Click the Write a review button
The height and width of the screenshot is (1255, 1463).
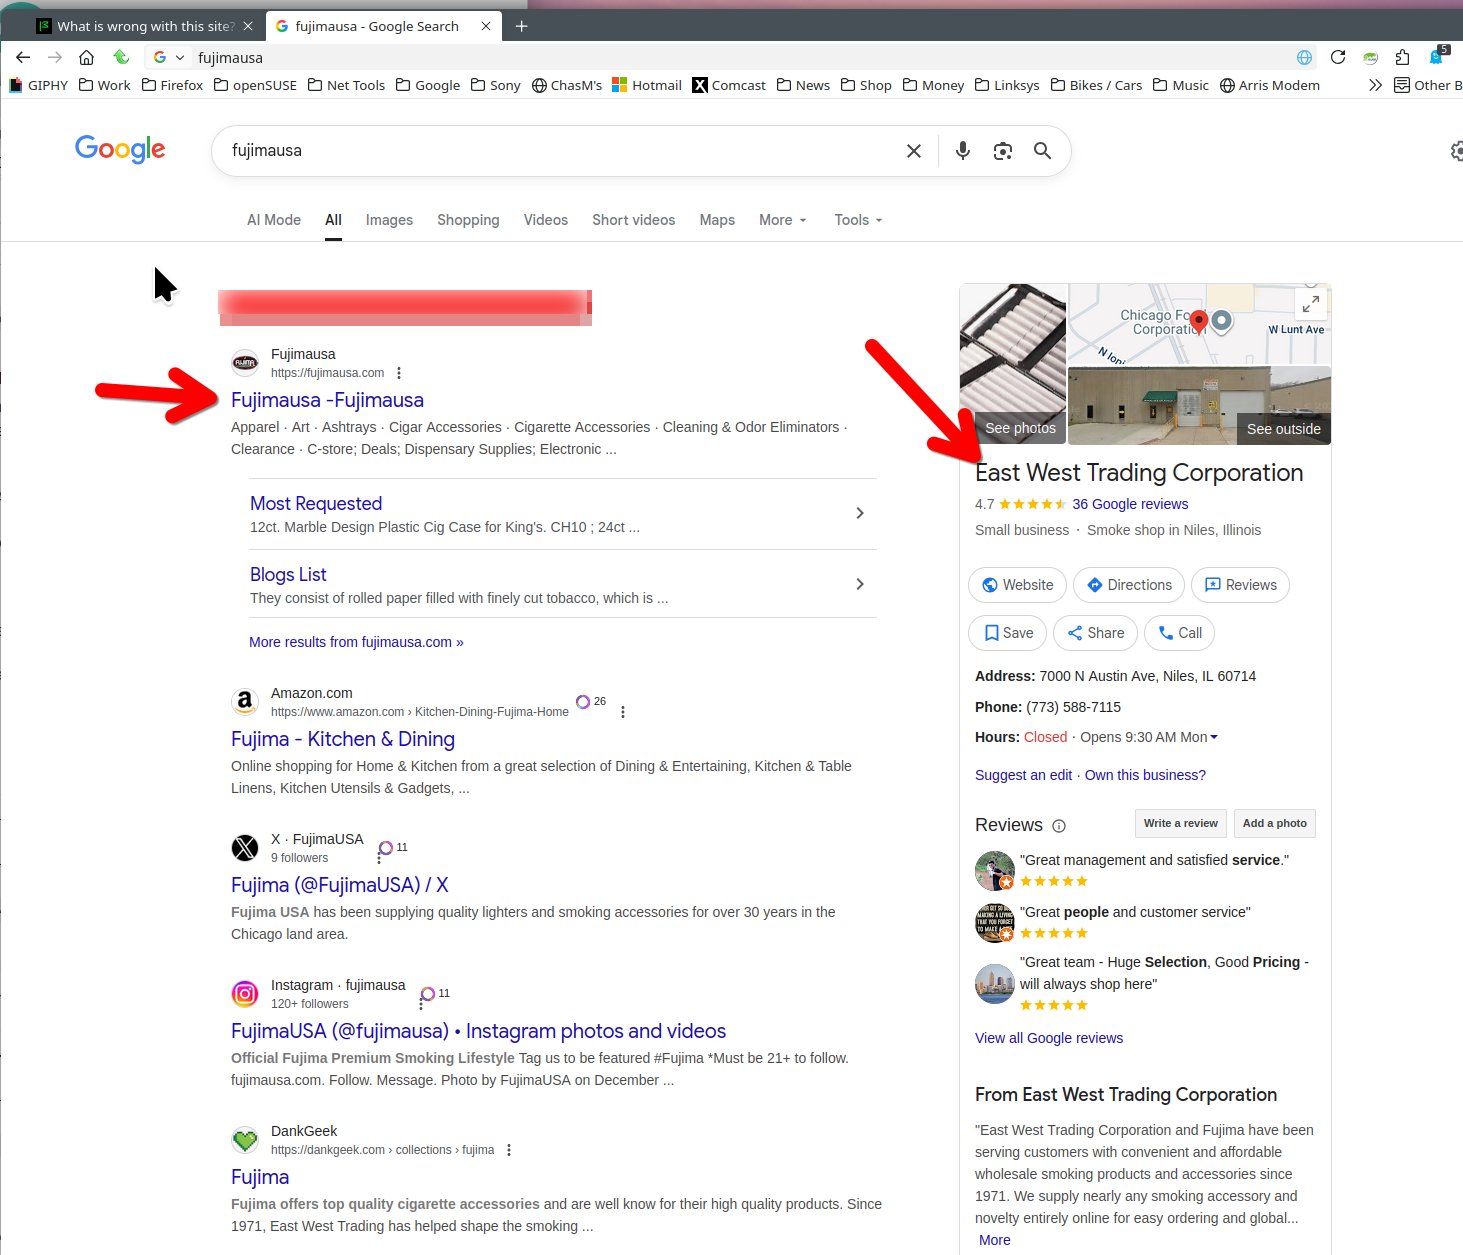[1181, 823]
